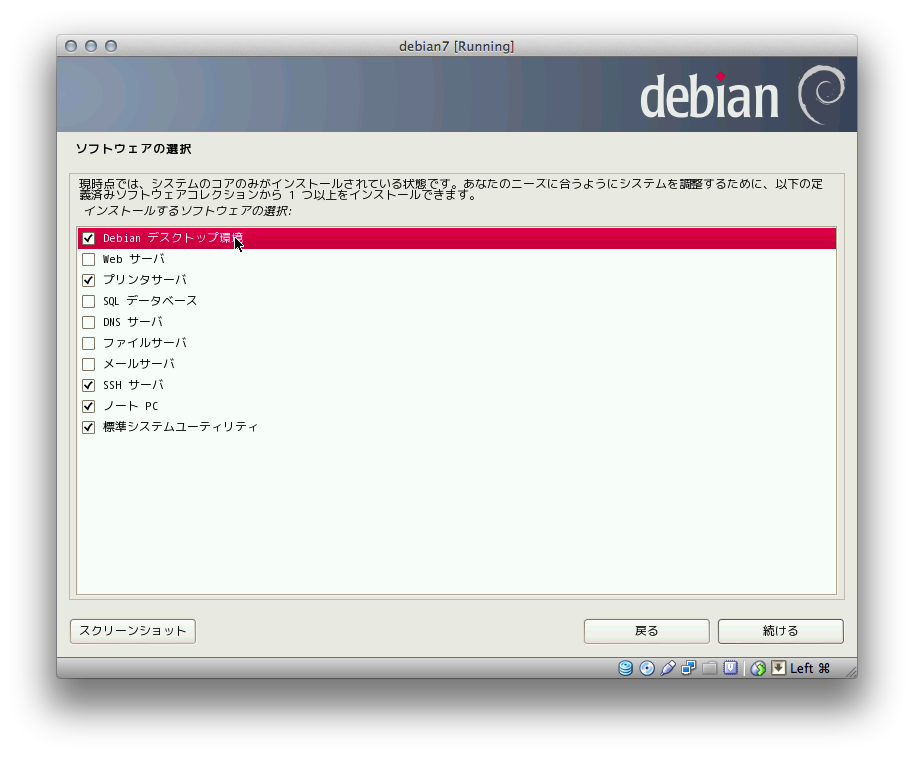This screenshot has width=914, height=757.
Task: Click the 'Left ⌘' host key indicator
Action: [x=810, y=668]
